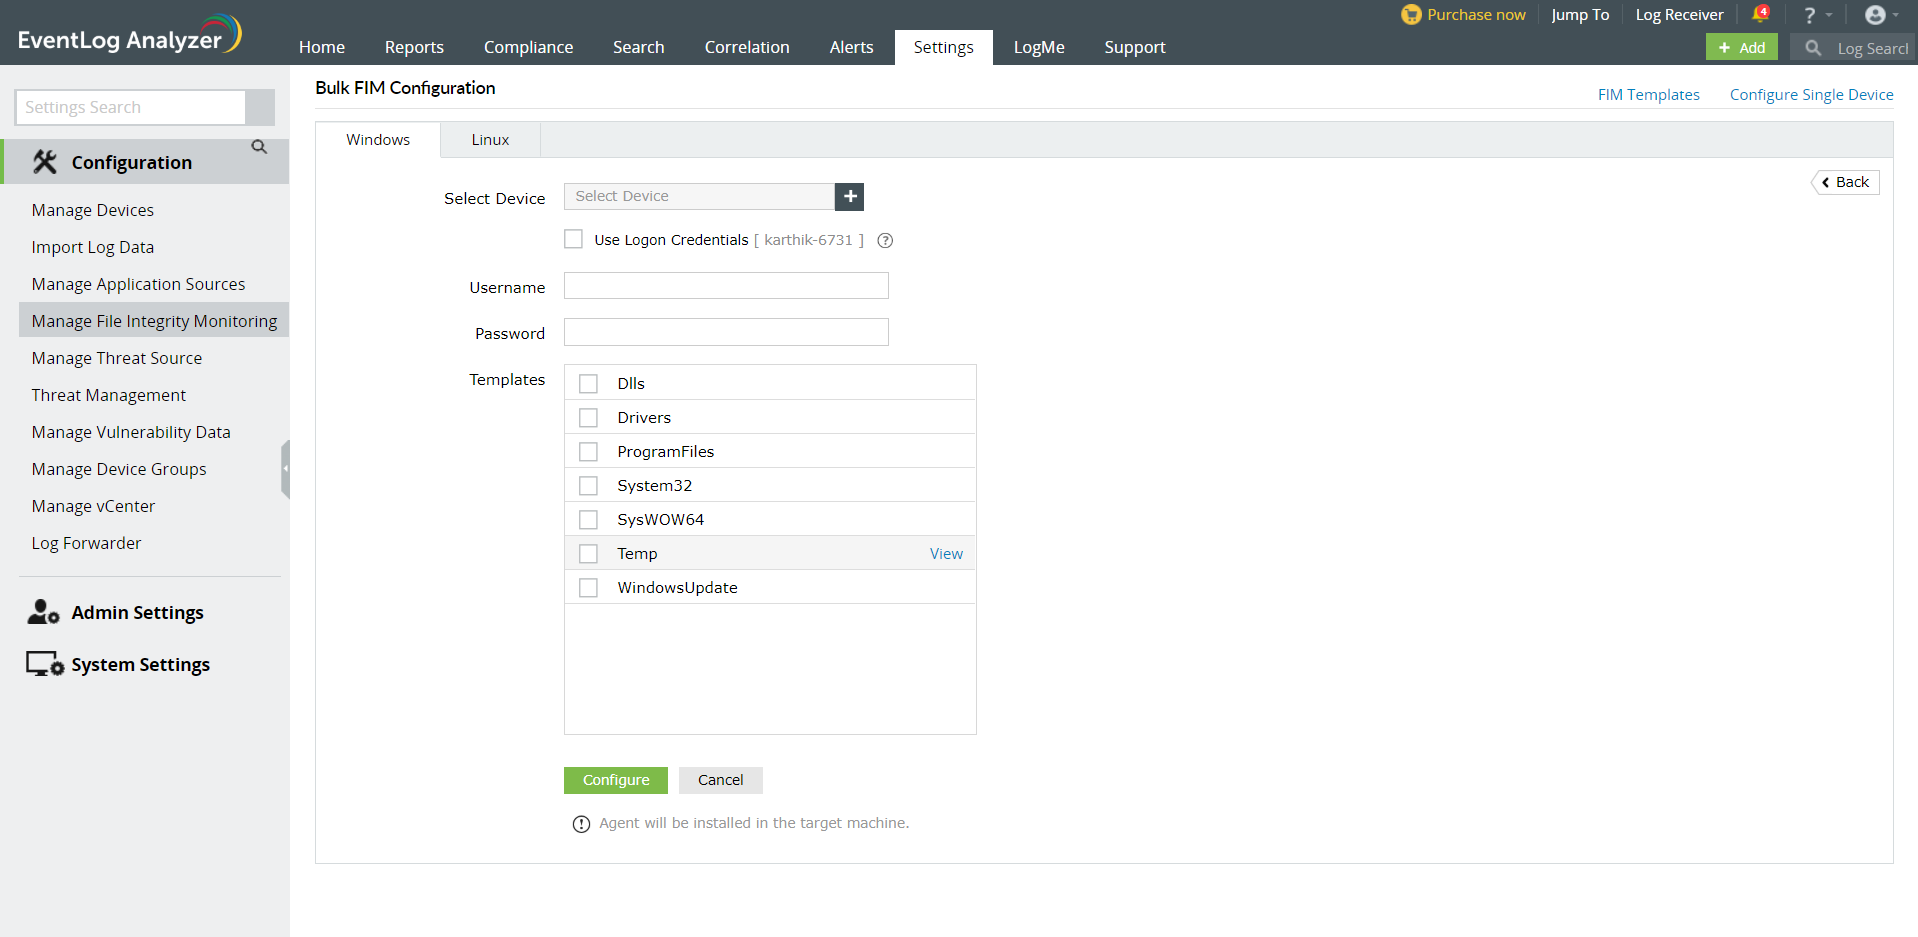Viewport: 1918px width, 937px height.
Task: Focus the Settings Search field
Action: [x=130, y=107]
